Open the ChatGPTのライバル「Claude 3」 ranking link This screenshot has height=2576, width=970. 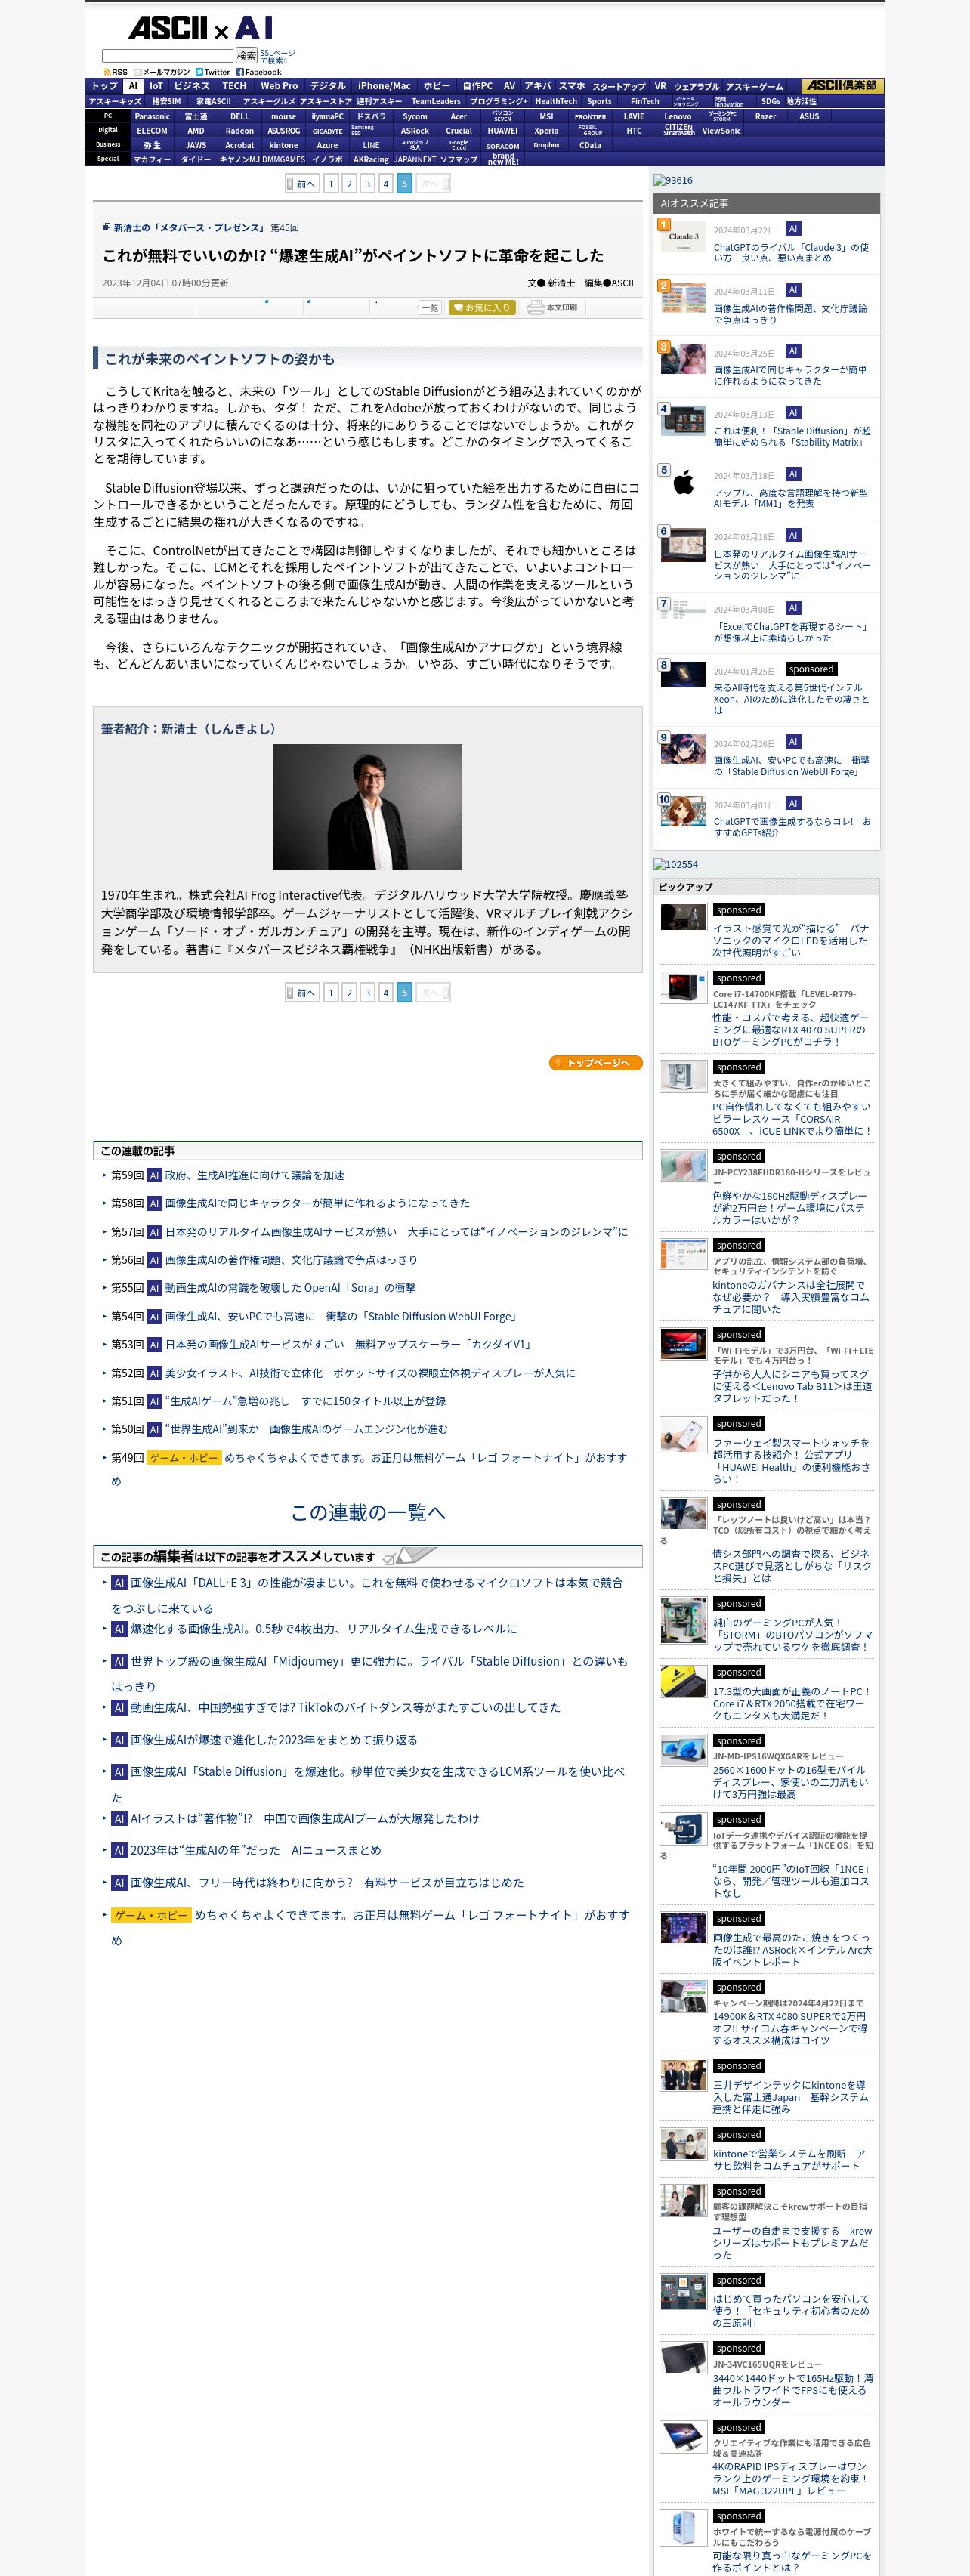[791, 252]
